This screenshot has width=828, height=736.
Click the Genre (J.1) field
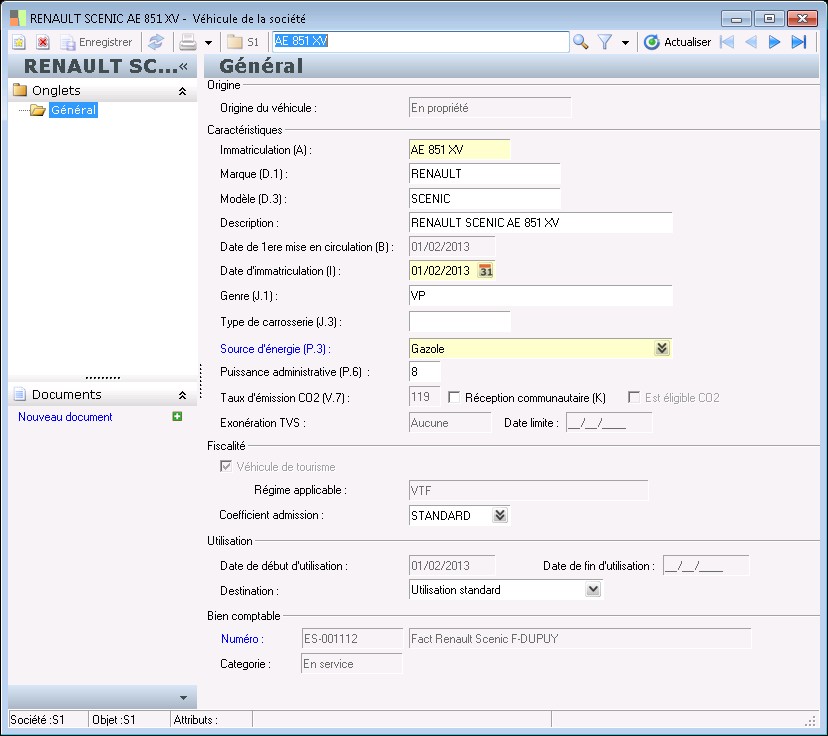[x=541, y=295]
